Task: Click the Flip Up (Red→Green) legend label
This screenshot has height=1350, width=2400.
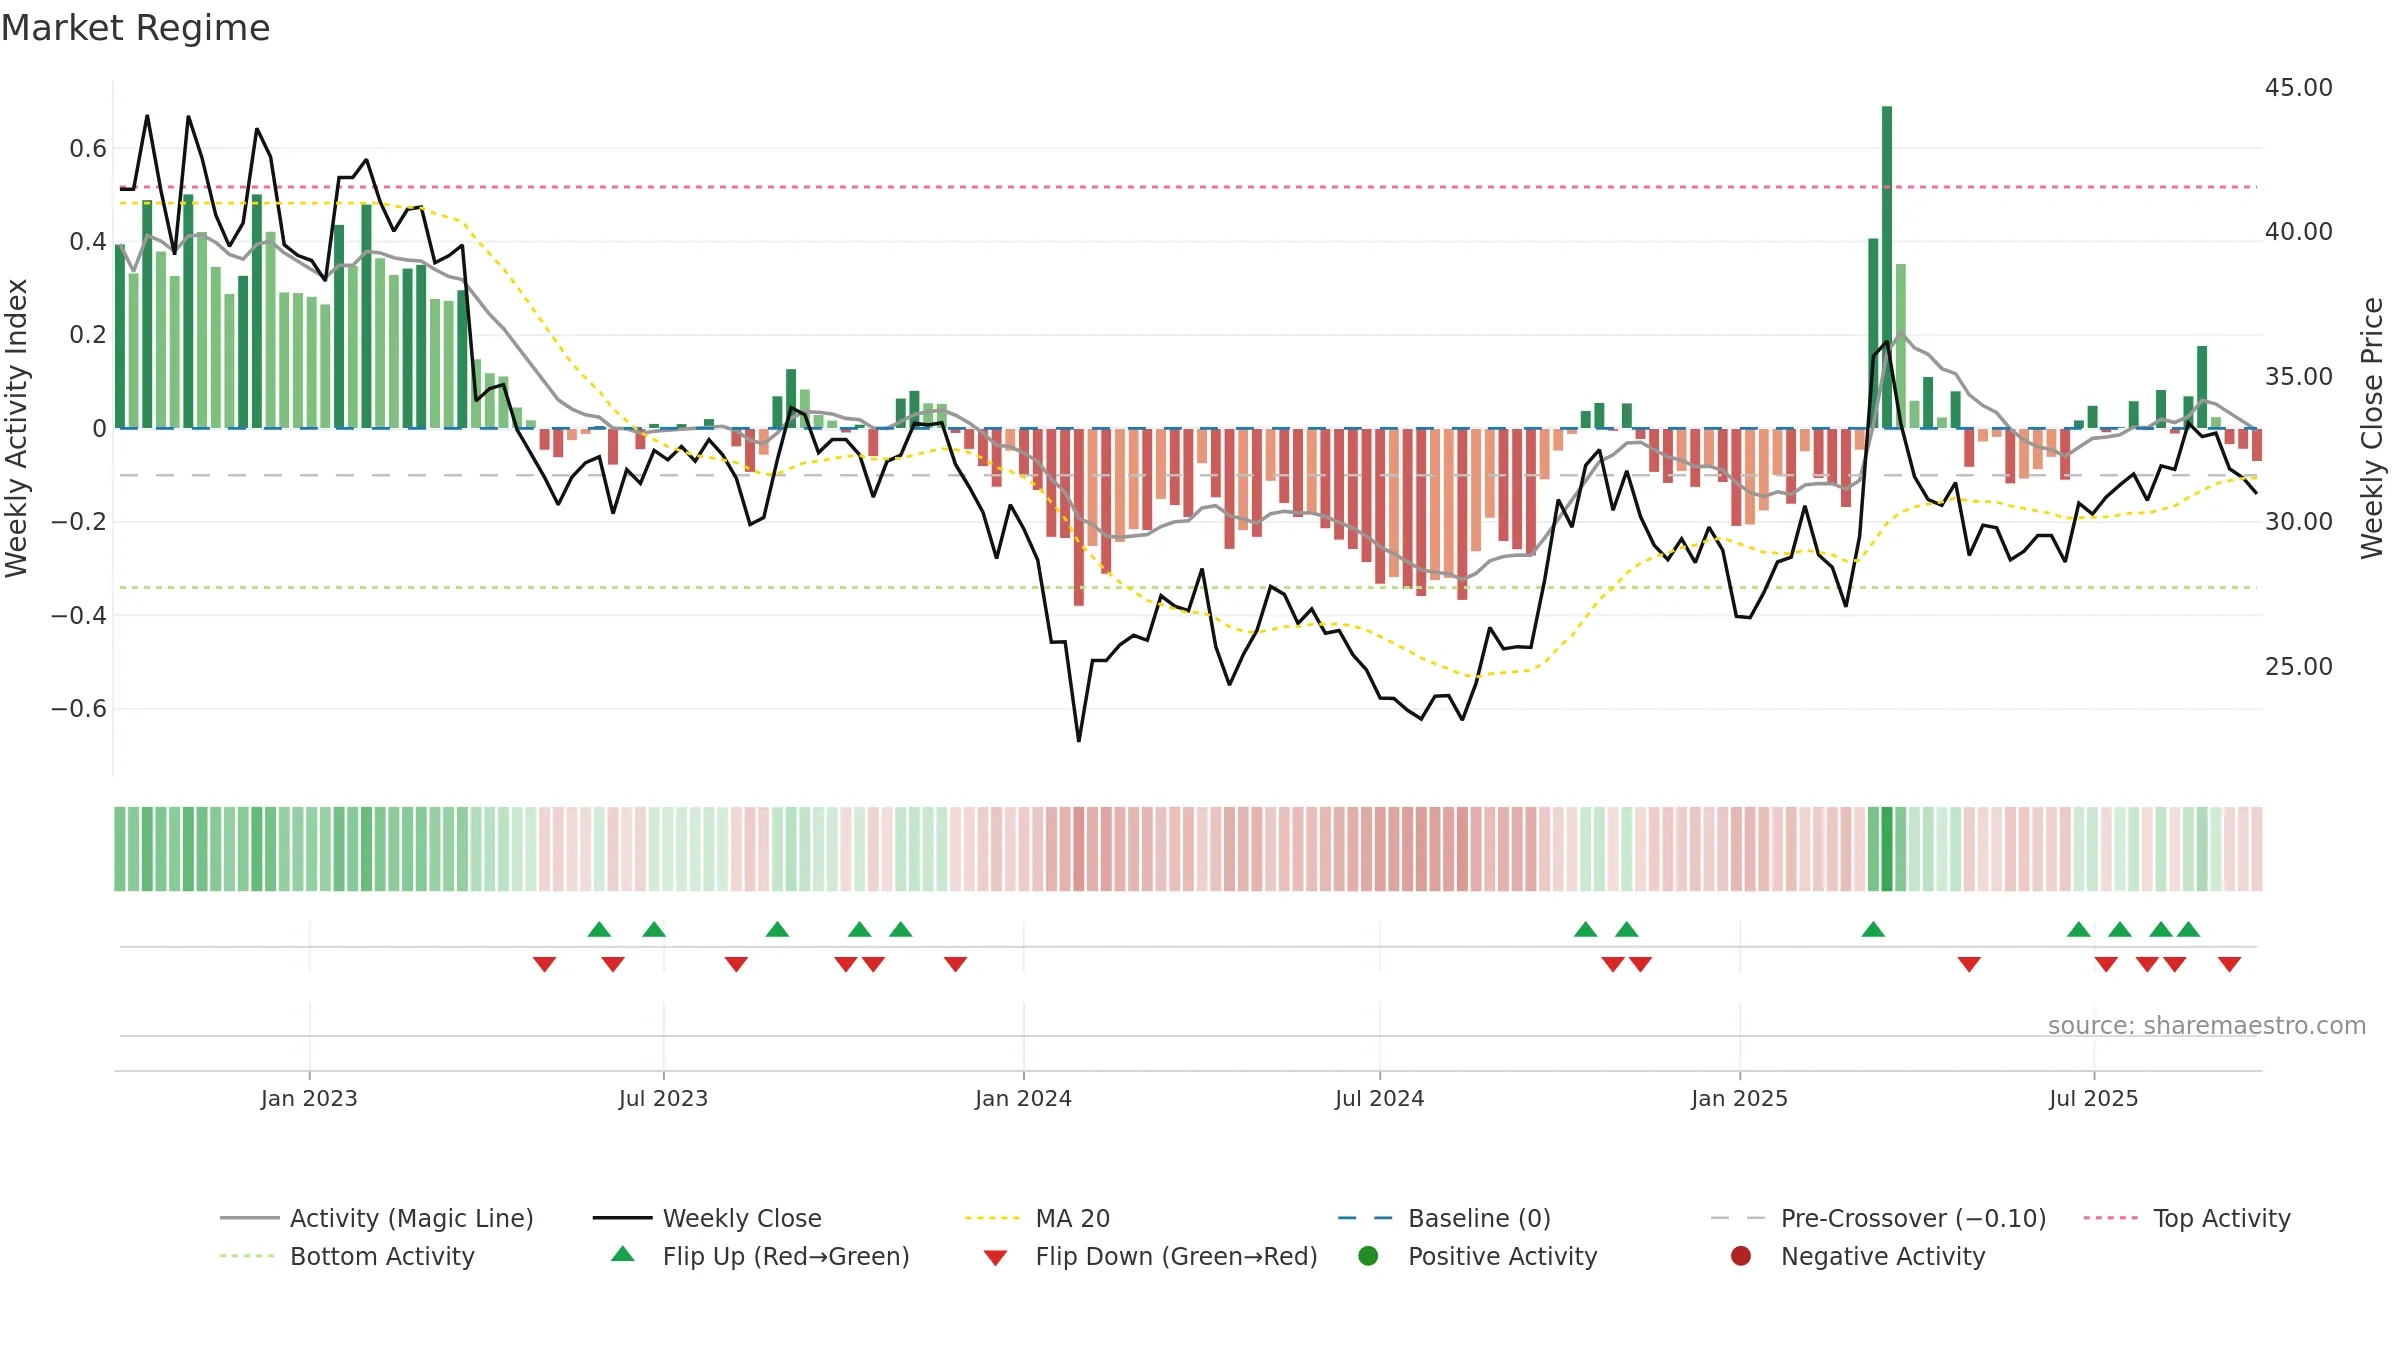Action: [786, 1256]
